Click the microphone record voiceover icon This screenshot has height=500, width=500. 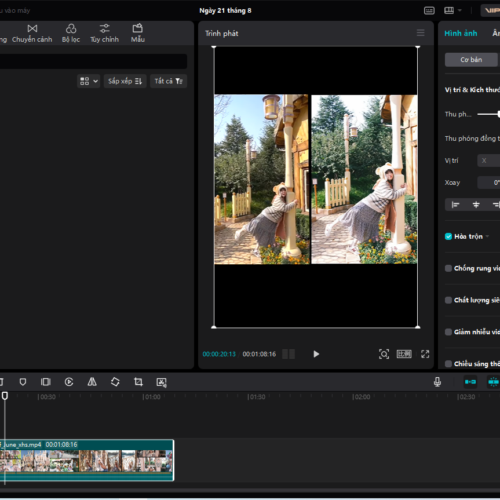tap(437, 382)
